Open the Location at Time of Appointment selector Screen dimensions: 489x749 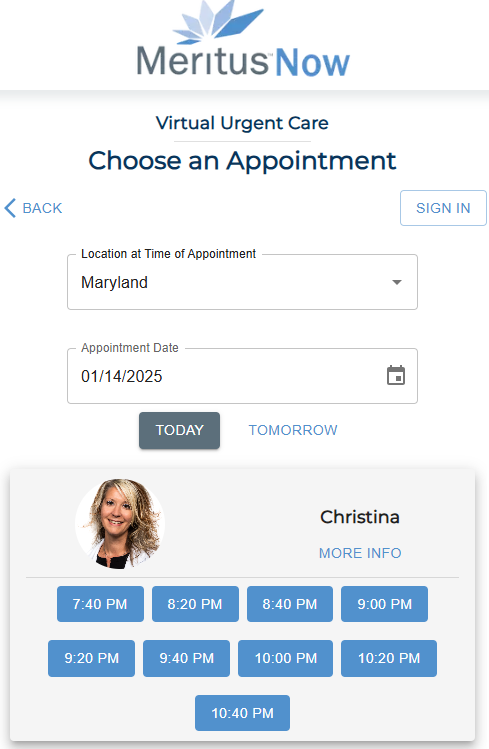coord(243,282)
